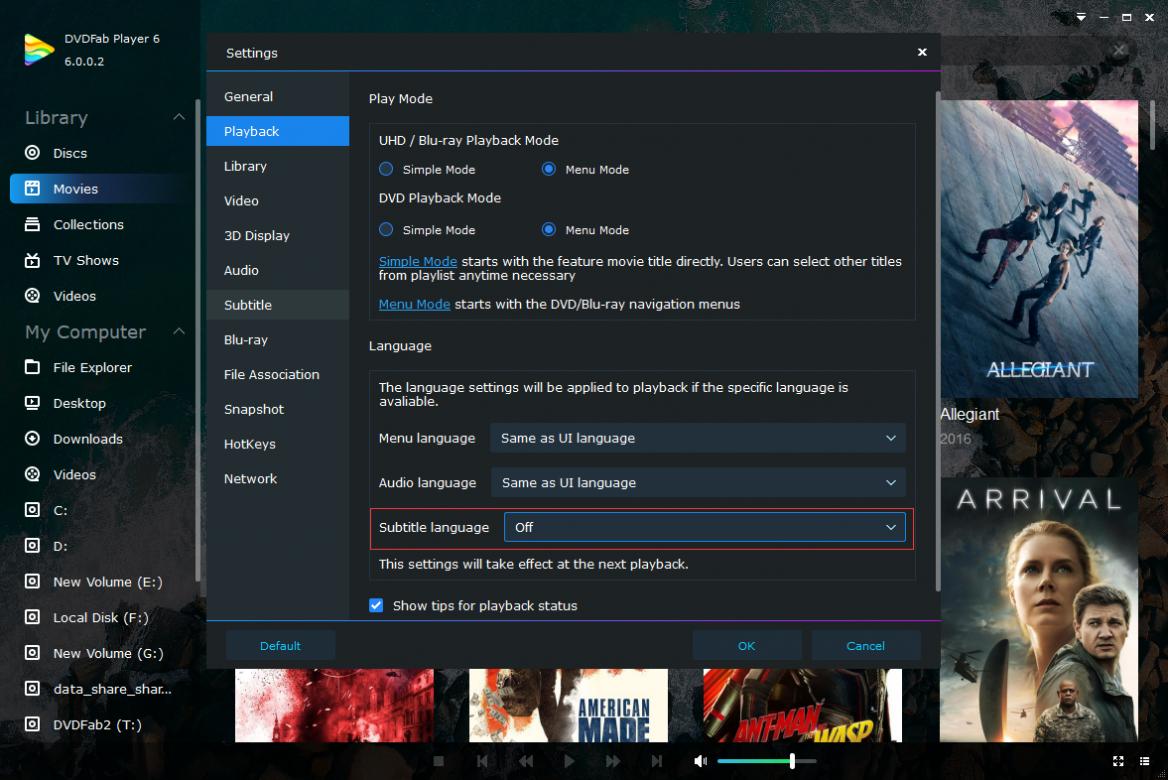Click the stop playback button

[439, 761]
